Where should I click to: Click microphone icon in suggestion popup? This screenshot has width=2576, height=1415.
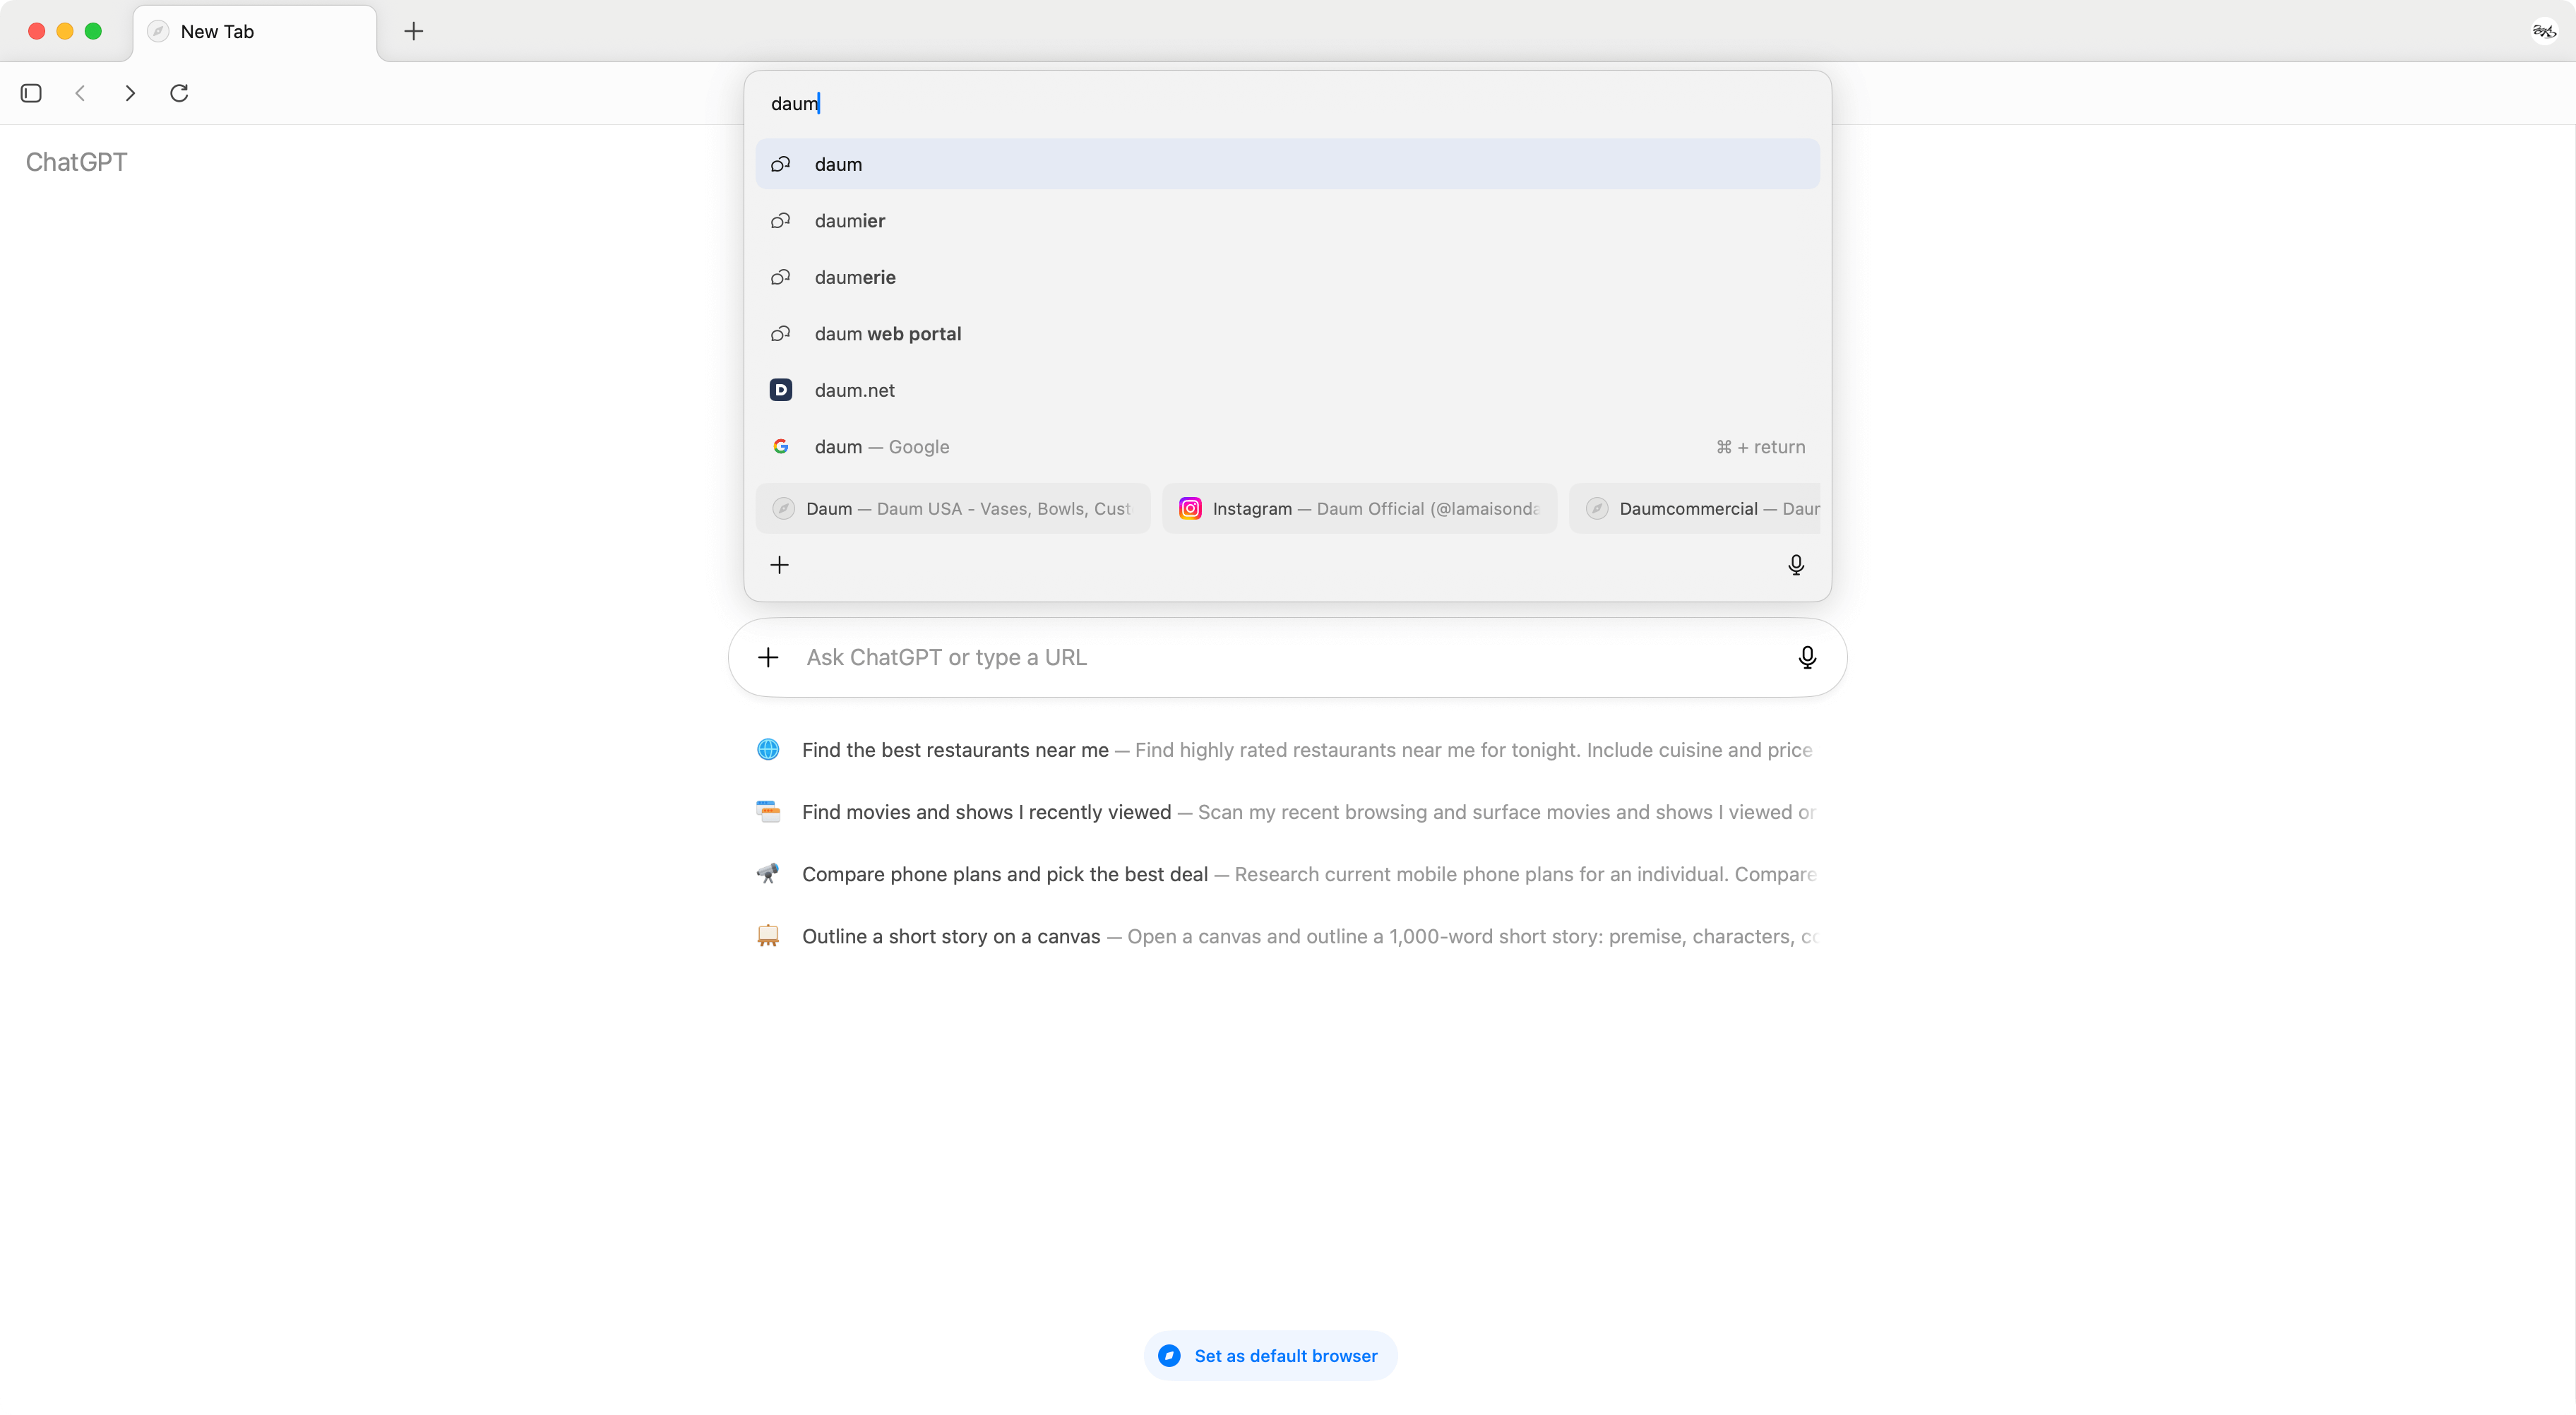(x=1795, y=565)
